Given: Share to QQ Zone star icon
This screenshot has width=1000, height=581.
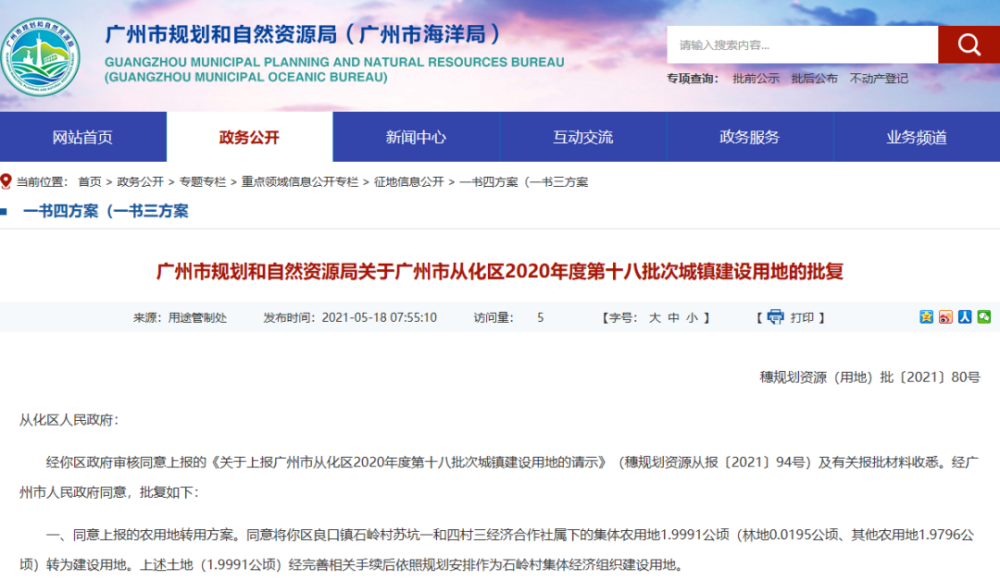Looking at the screenshot, I should click(926, 317).
